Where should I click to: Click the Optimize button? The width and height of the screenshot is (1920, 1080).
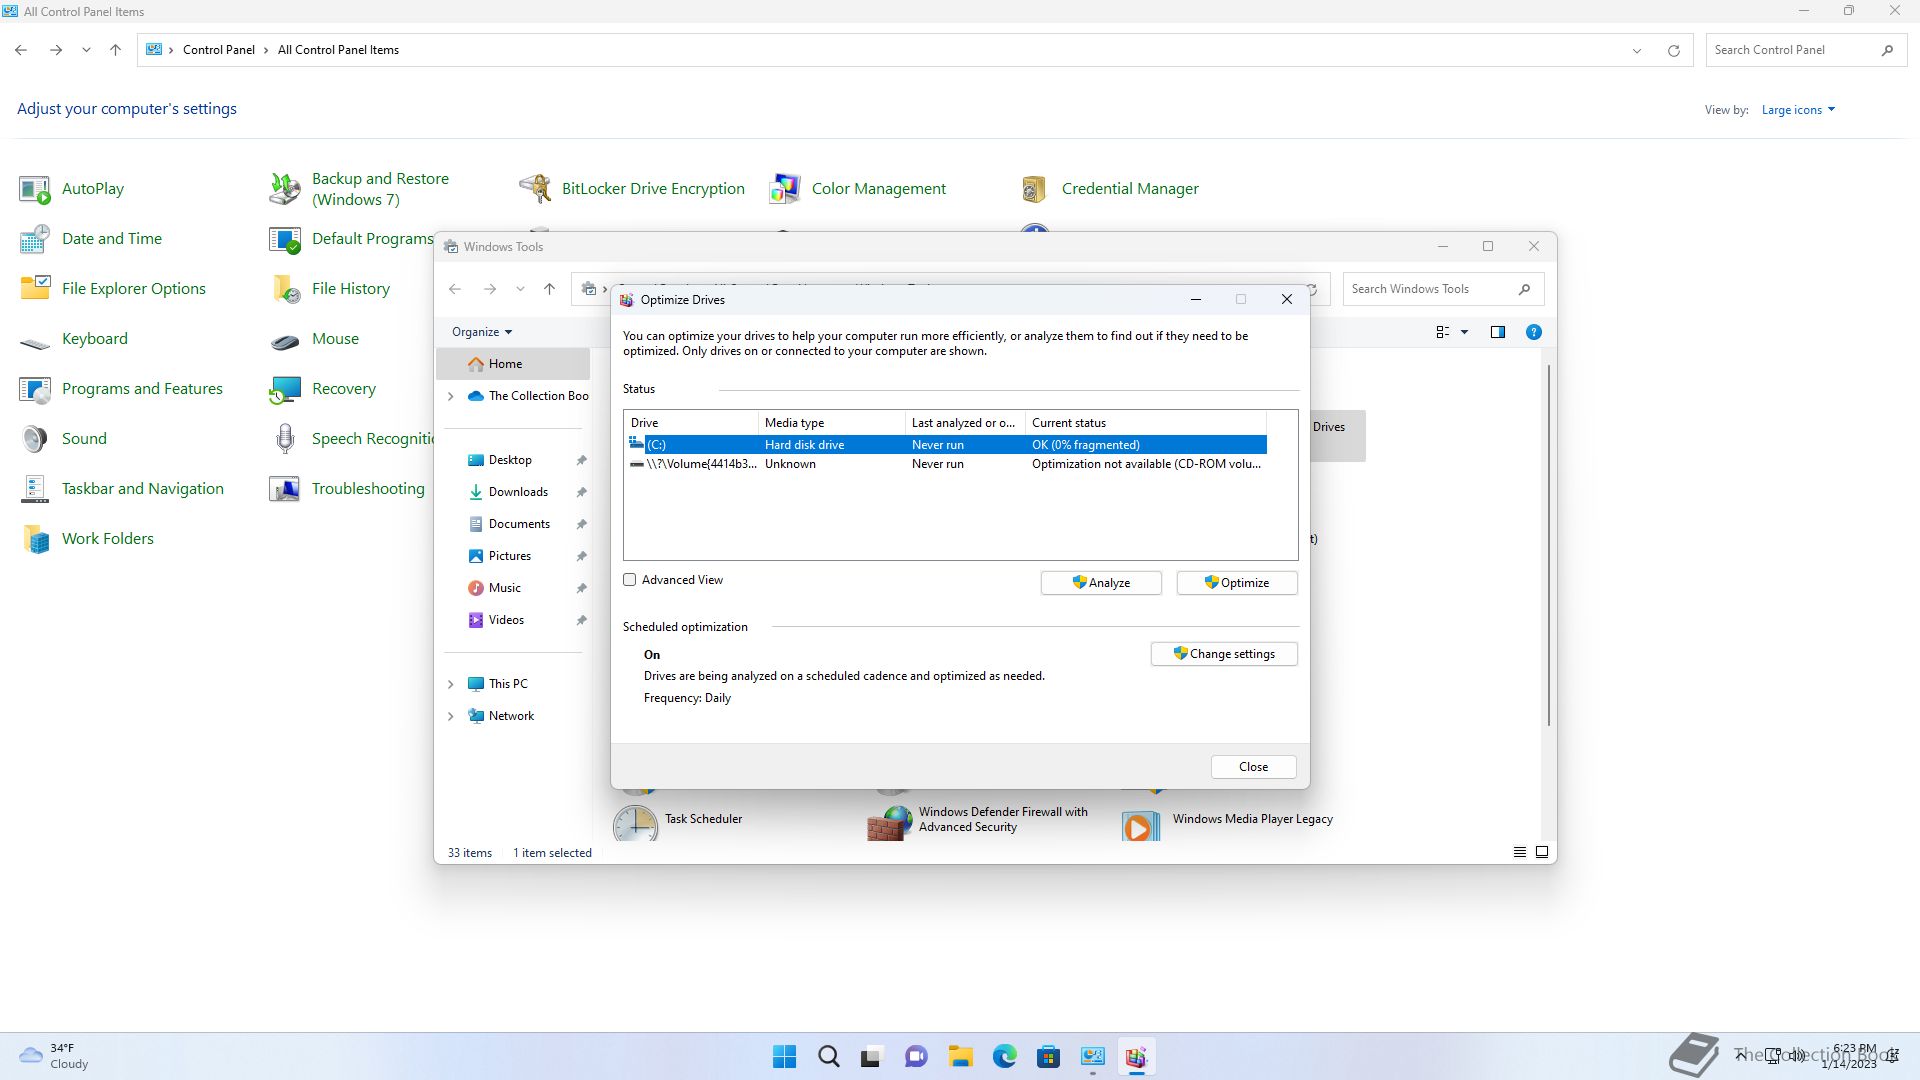click(x=1236, y=583)
